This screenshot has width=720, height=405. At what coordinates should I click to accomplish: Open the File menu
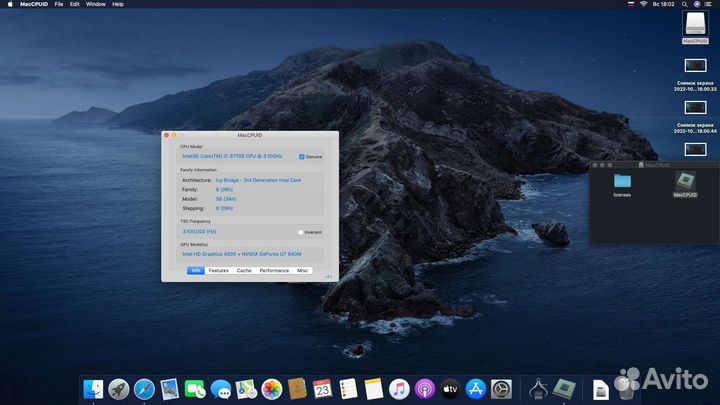[59, 4]
